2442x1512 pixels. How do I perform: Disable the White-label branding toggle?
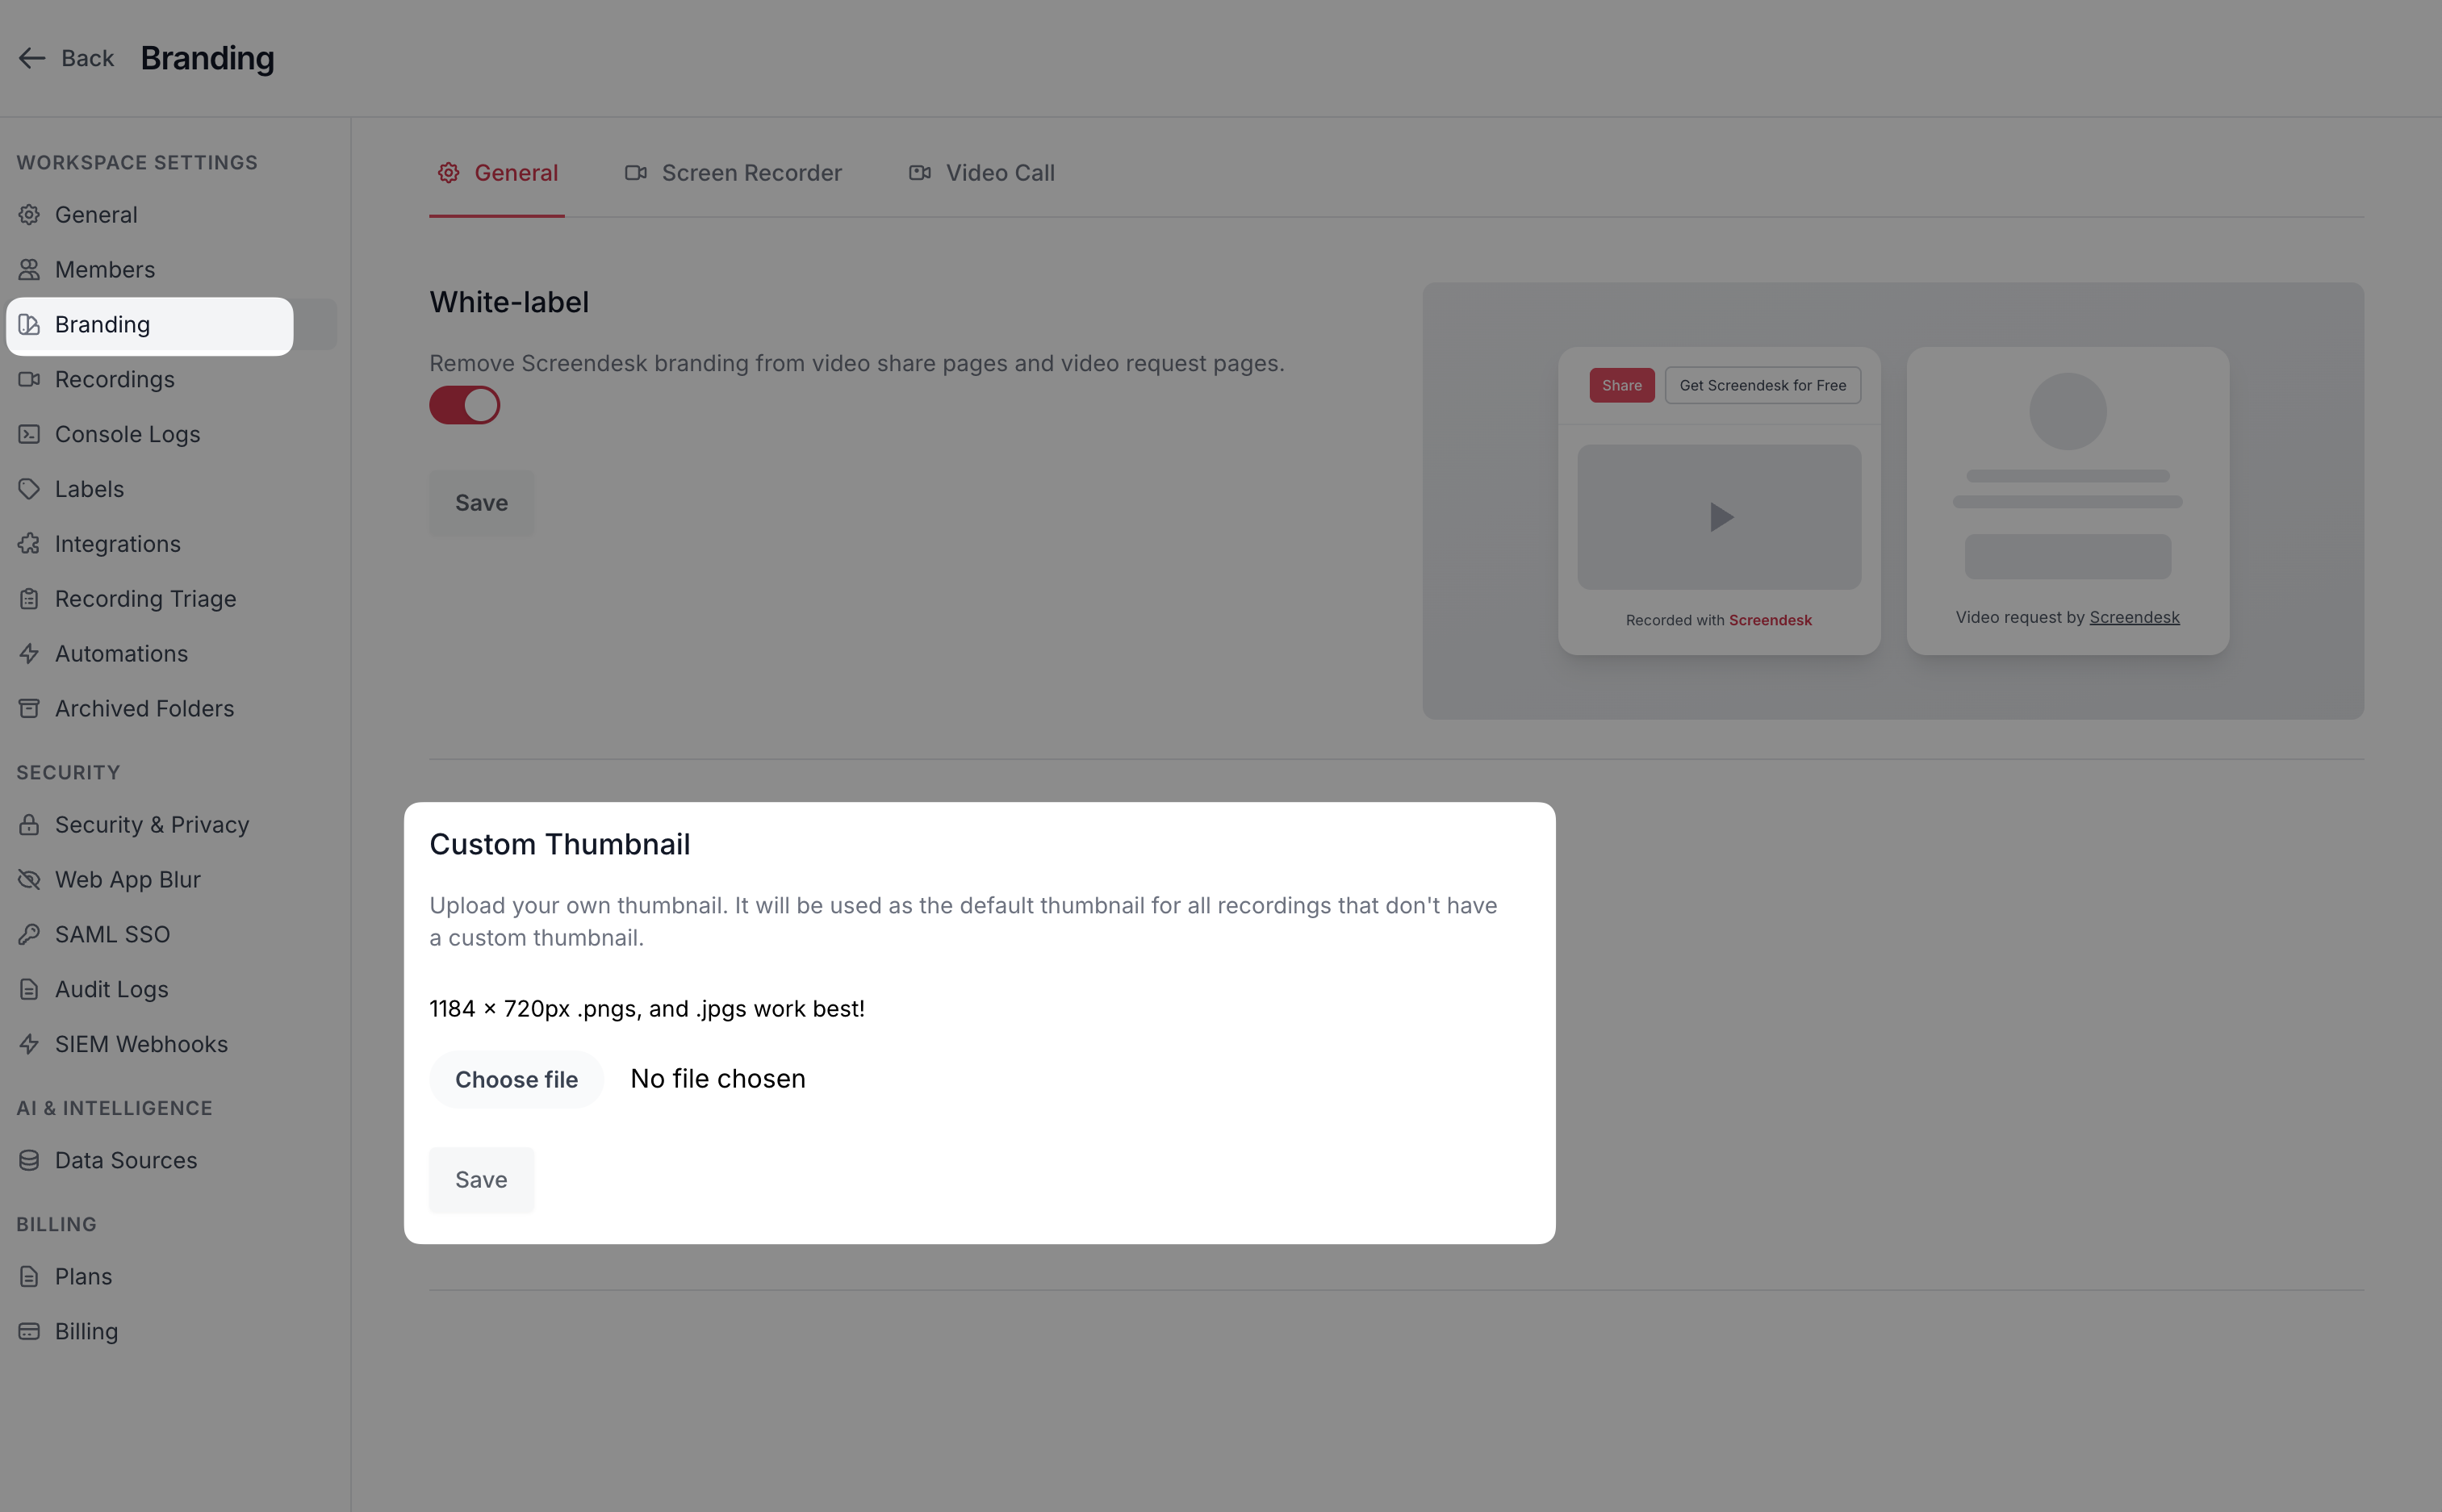(x=464, y=405)
